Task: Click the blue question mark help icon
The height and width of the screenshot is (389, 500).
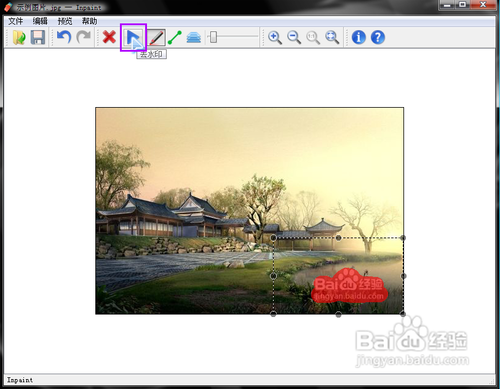Action: click(378, 37)
